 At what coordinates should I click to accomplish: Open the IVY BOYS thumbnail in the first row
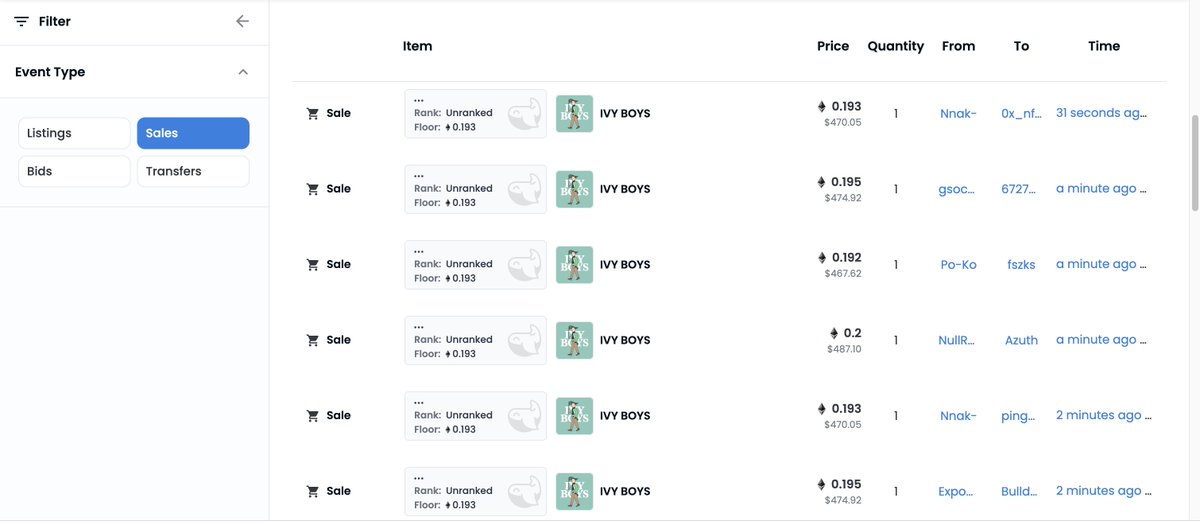click(574, 113)
